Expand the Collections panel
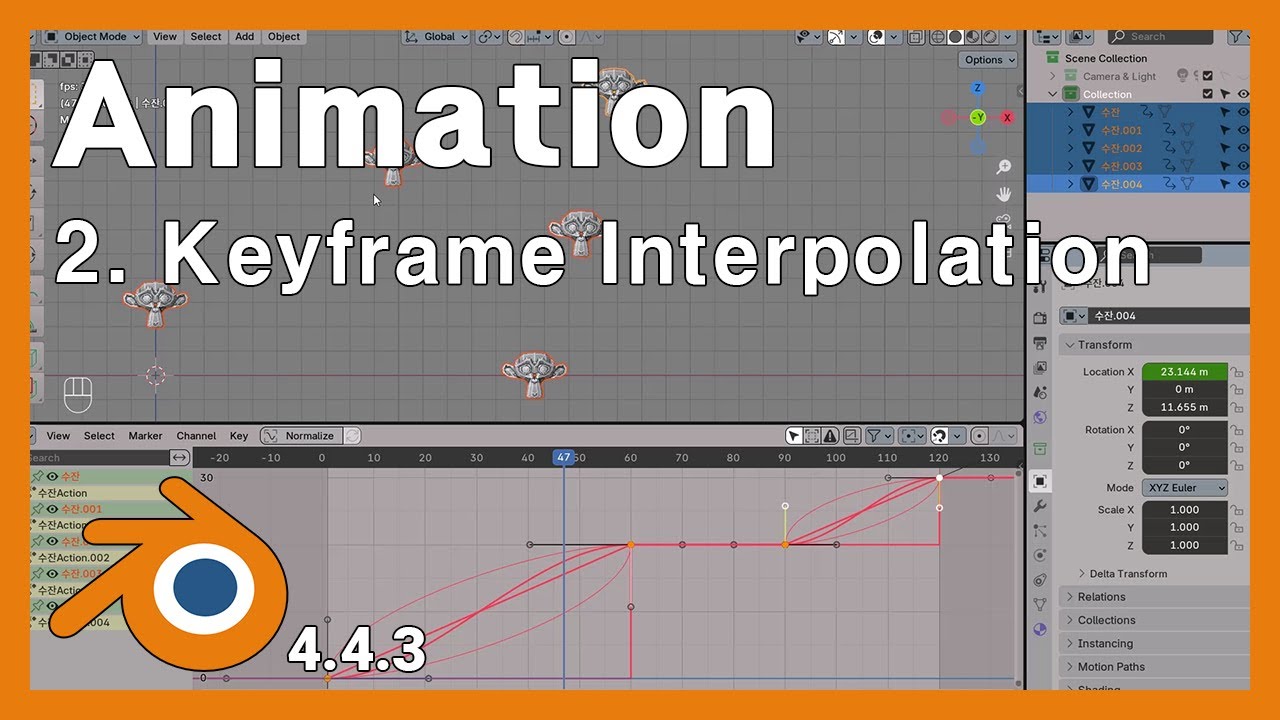Screen dimensions: 1280x720 point(1154,620)
